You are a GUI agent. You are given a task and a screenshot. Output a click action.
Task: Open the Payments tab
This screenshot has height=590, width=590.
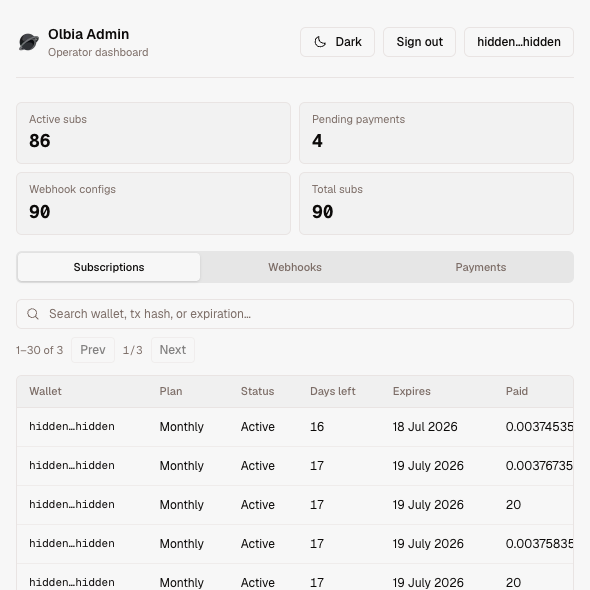point(481,267)
